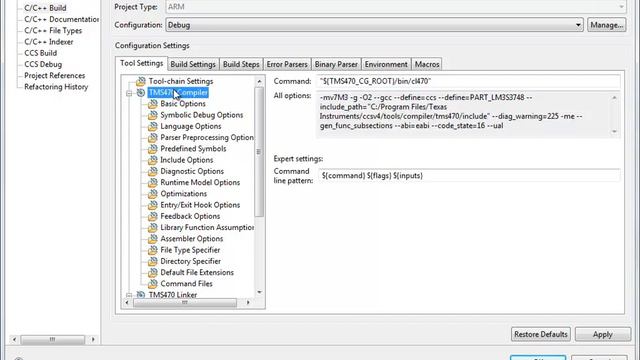Click the Apply button
This screenshot has height=360, width=640.
tap(602, 334)
